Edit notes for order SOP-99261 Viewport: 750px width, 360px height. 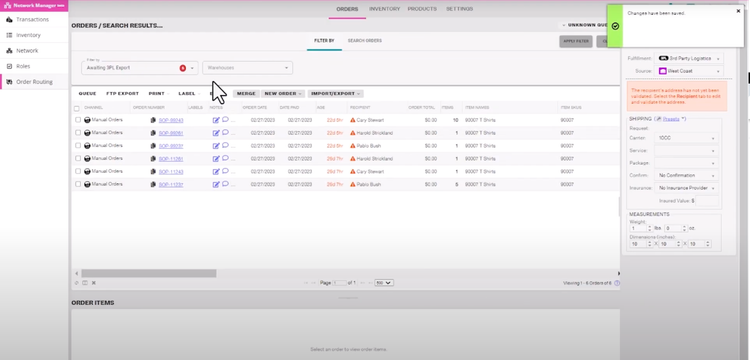[x=216, y=133]
